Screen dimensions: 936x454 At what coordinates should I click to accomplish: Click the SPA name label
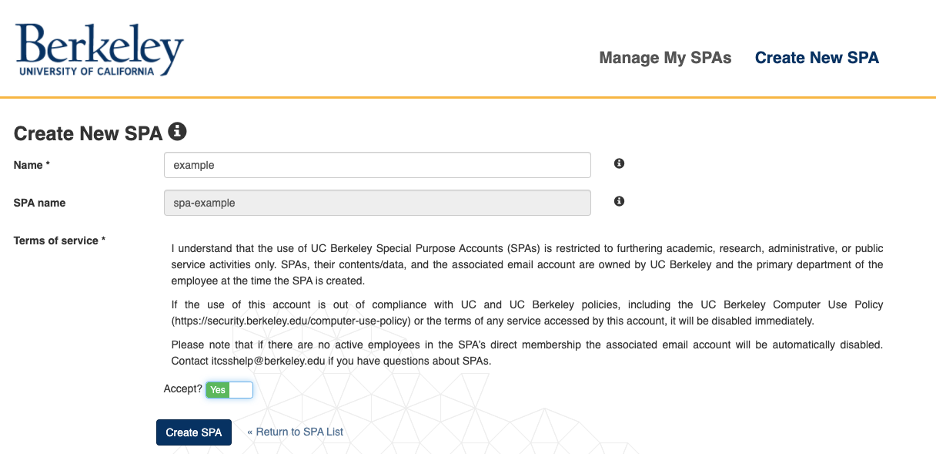coord(39,203)
